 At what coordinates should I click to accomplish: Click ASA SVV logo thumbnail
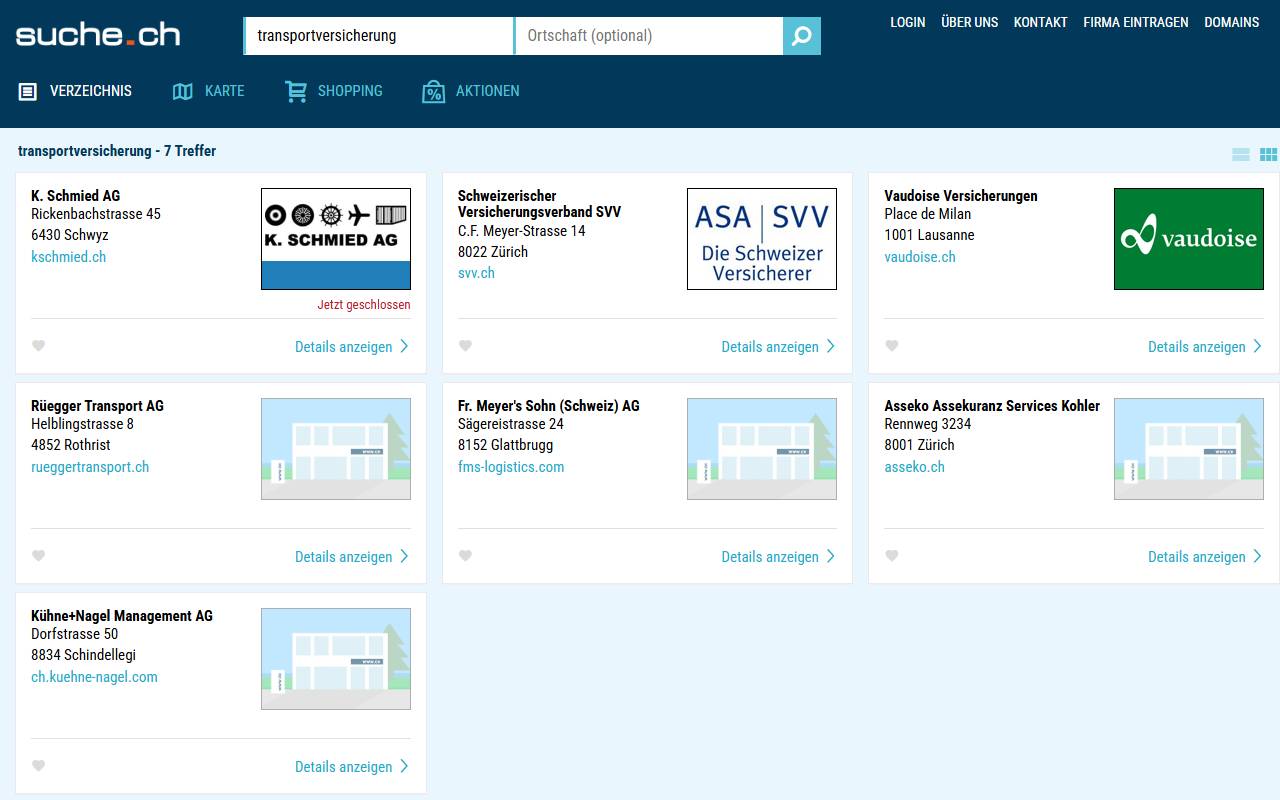(762, 239)
